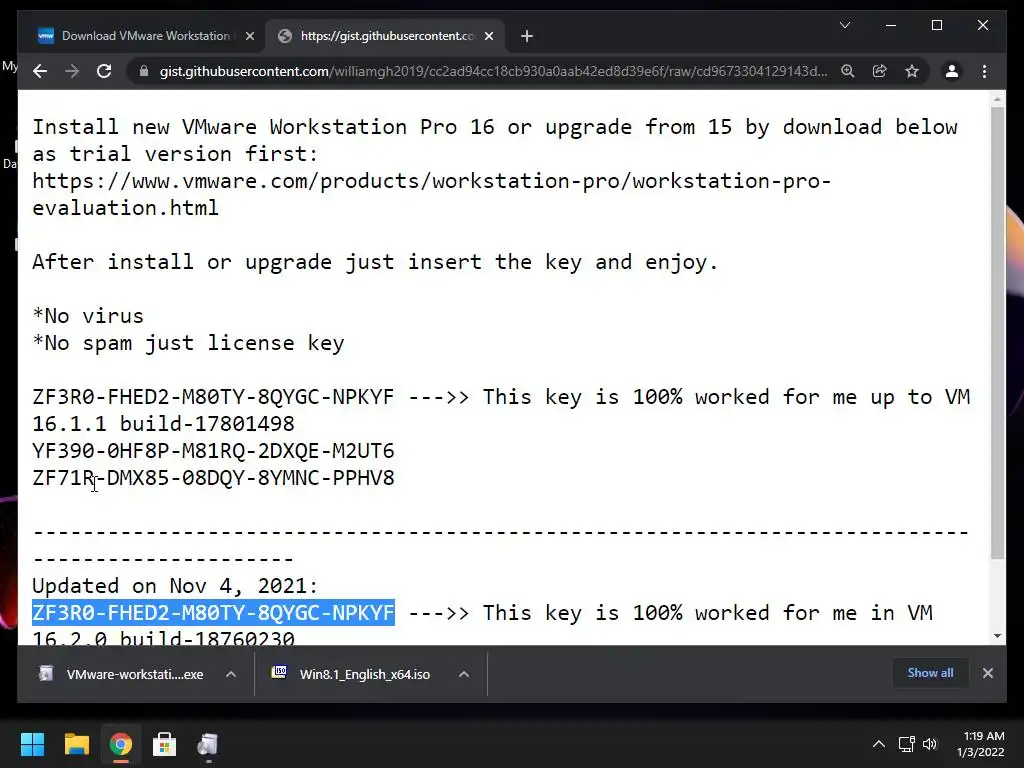Screen dimensions: 1024x768
Task: Click "Updated on Nov 4, 2021:" text
Action: click(175, 586)
